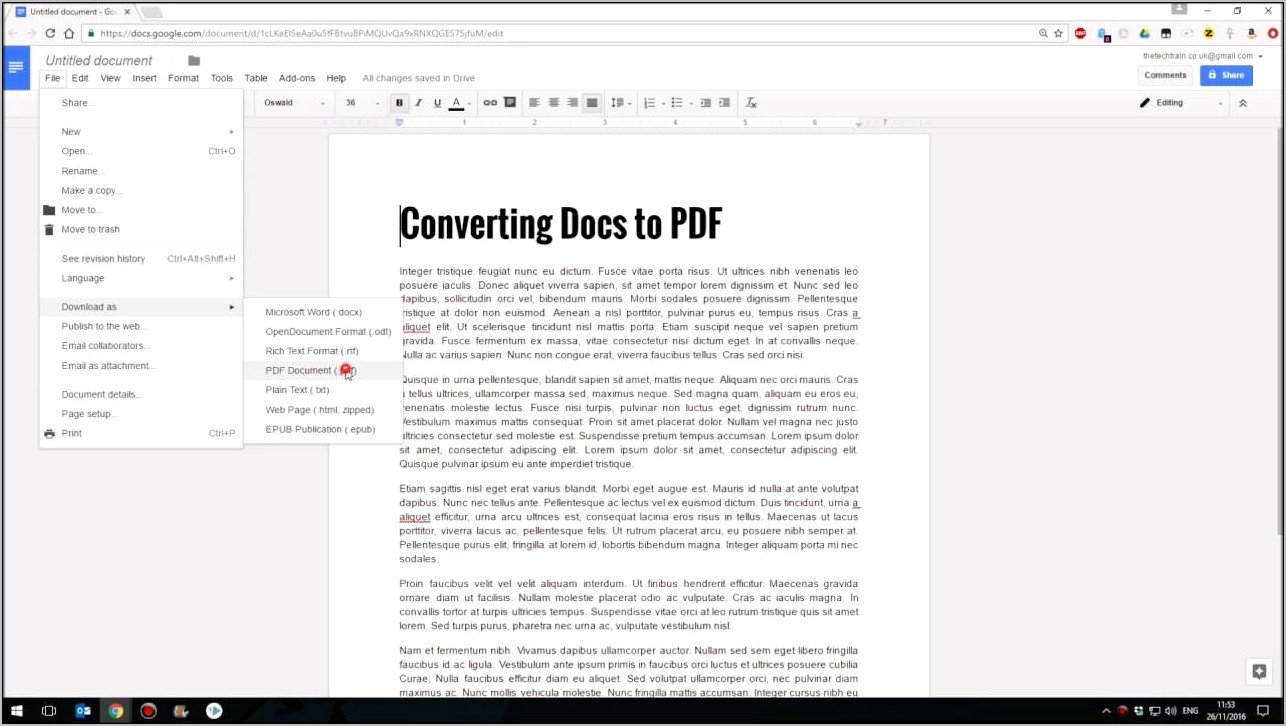Select Web Page (.html, zipped) option
Image resolution: width=1286 pixels, height=726 pixels.
point(322,410)
